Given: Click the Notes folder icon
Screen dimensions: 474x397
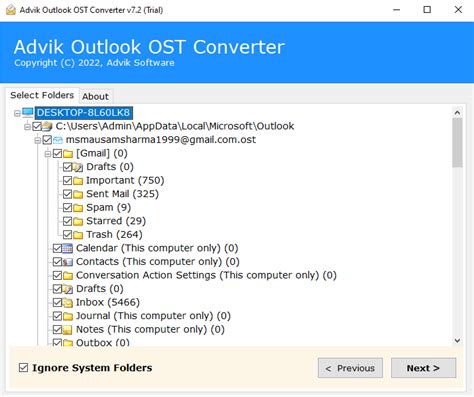Looking at the screenshot, I should (x=68, y=330).
